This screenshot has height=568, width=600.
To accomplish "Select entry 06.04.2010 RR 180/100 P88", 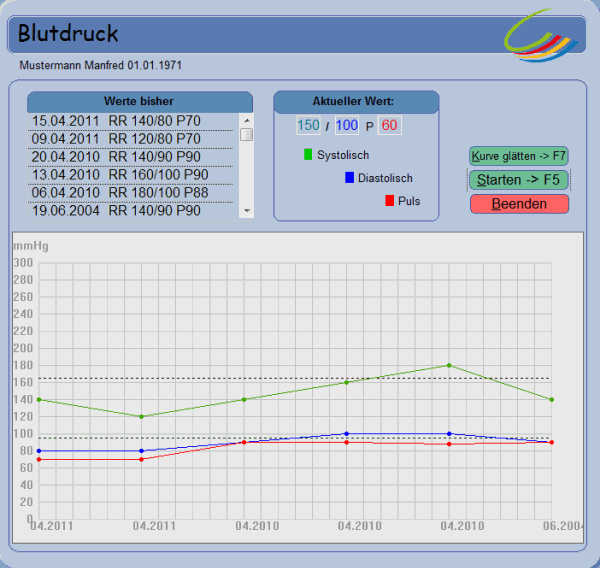I will (130, 193).
